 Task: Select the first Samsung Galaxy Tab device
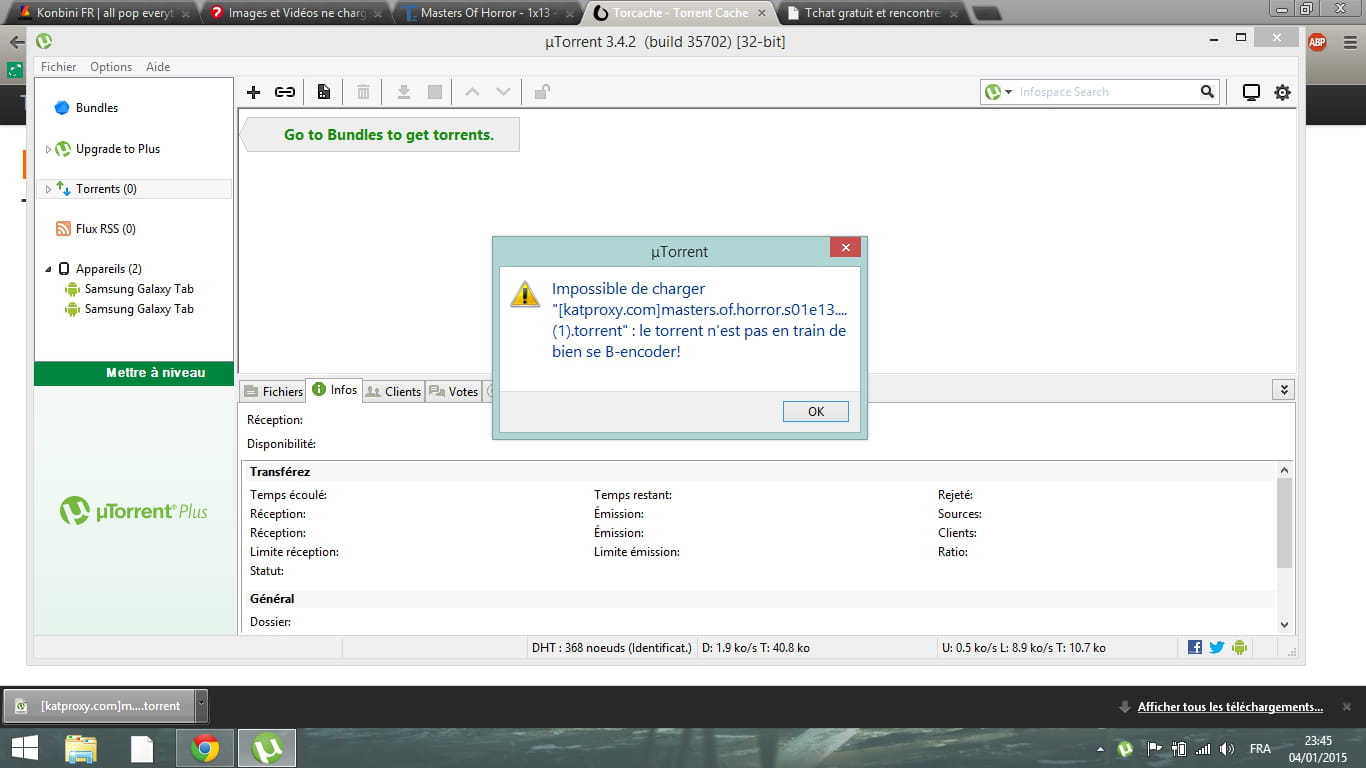[x=139, y=289]
